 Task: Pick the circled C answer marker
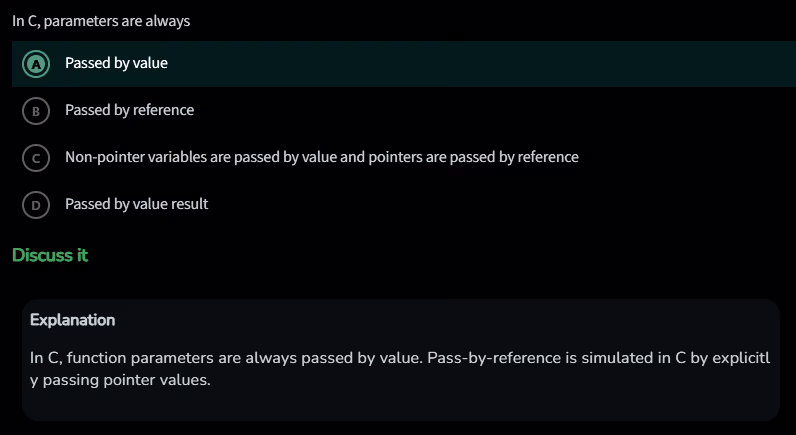[36, 158]
